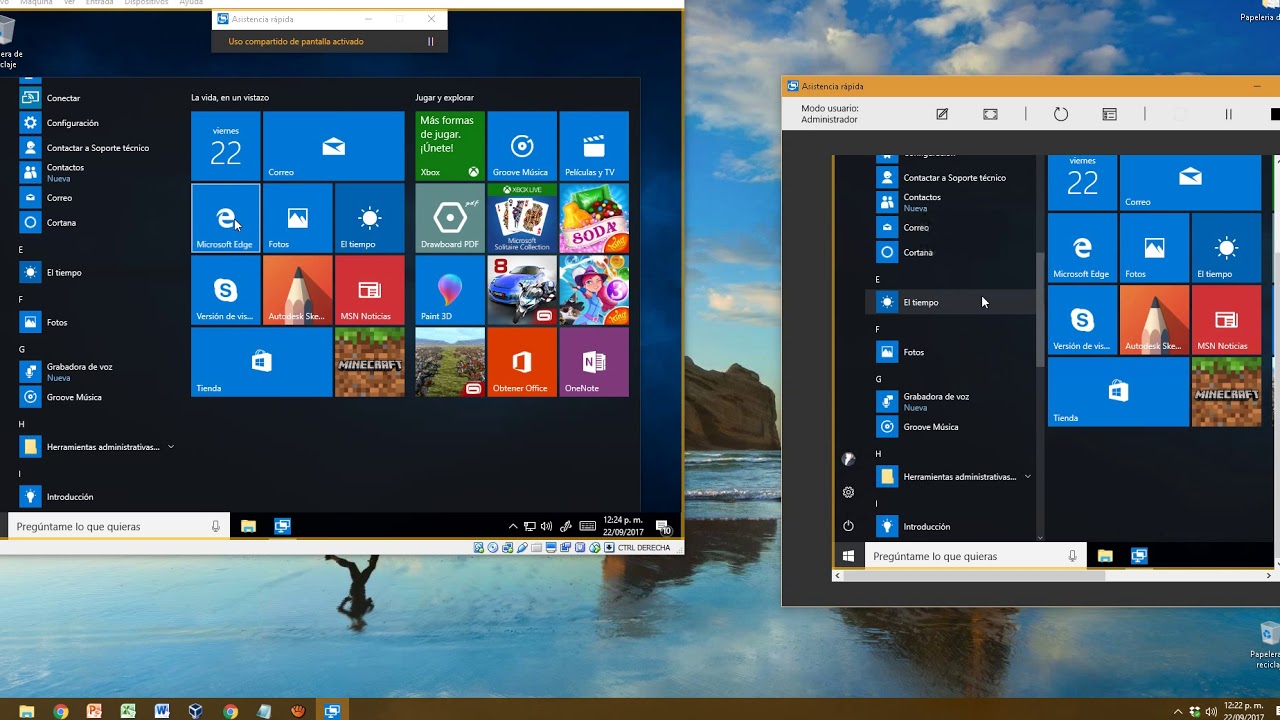Show hidden tray icons in left window taskbar

[513, 526]
